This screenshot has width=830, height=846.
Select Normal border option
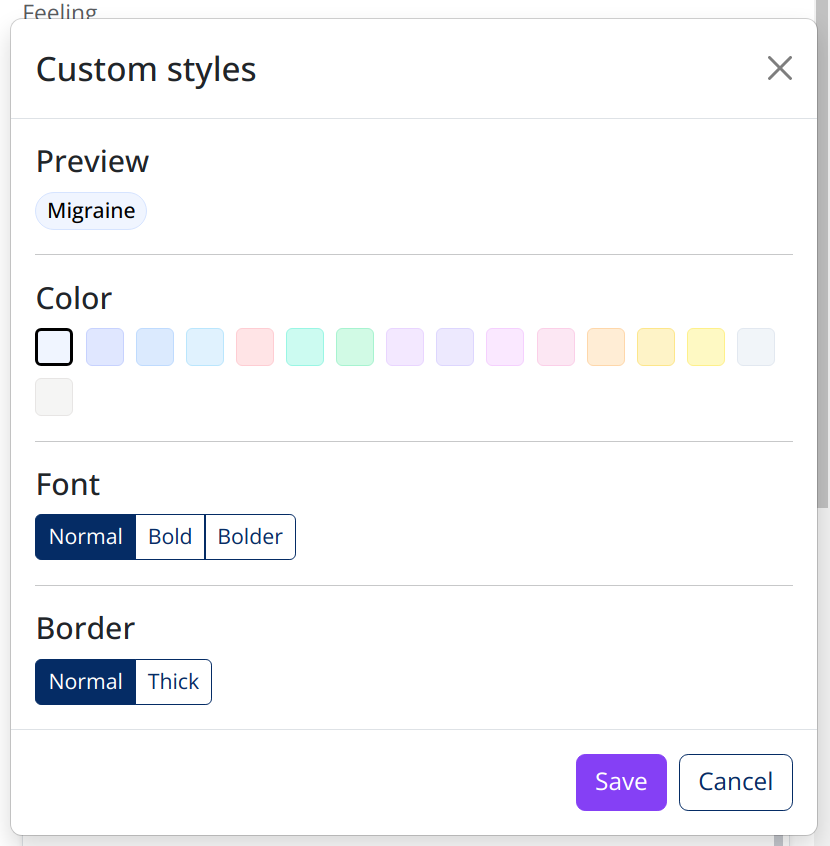[x=85, y=682]
